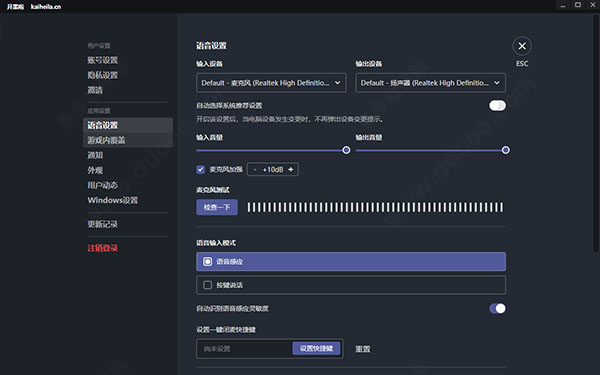Screen dimensions: 600x375
Task: Open the 输入设备 microphone dropdown
Action: tap(271, 83)
